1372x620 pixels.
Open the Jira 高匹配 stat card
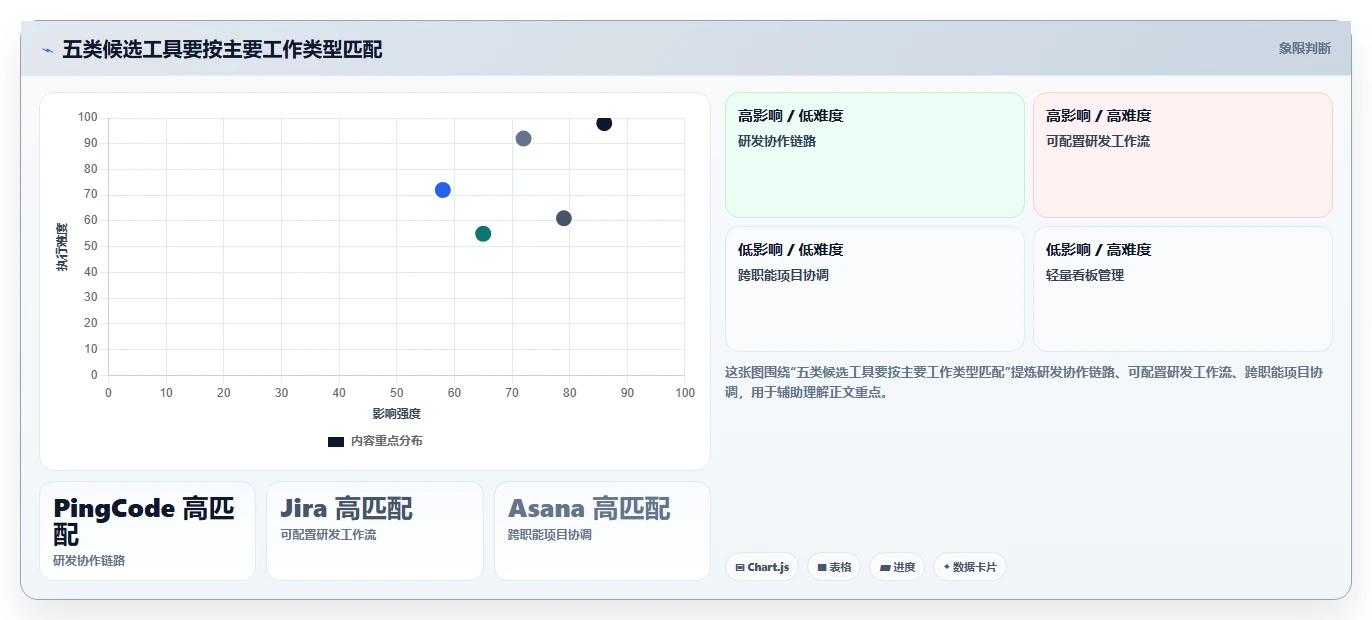coord(375,531)
